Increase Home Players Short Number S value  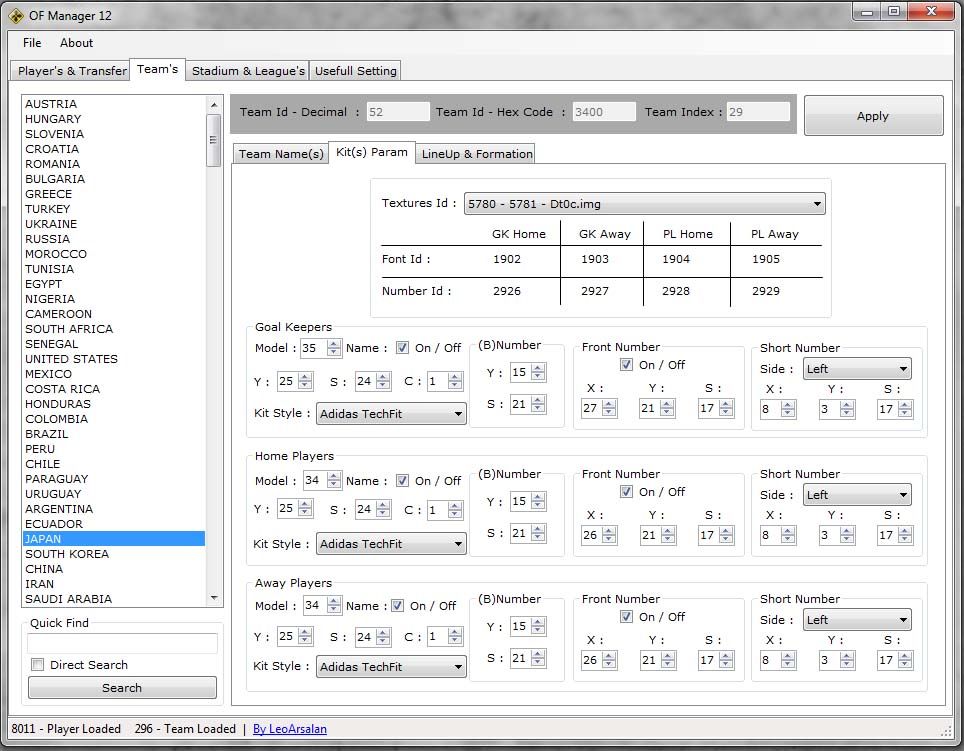click(905, 531)
